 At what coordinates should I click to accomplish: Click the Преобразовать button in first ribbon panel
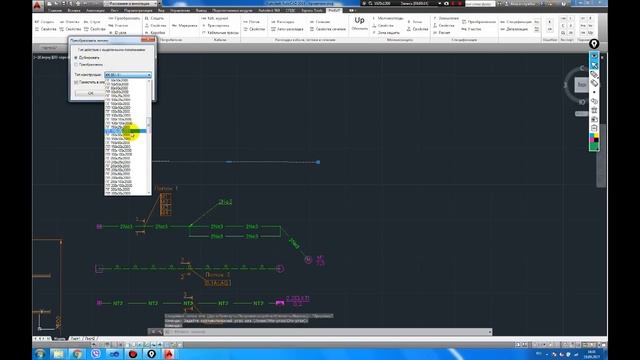point(124,18)
